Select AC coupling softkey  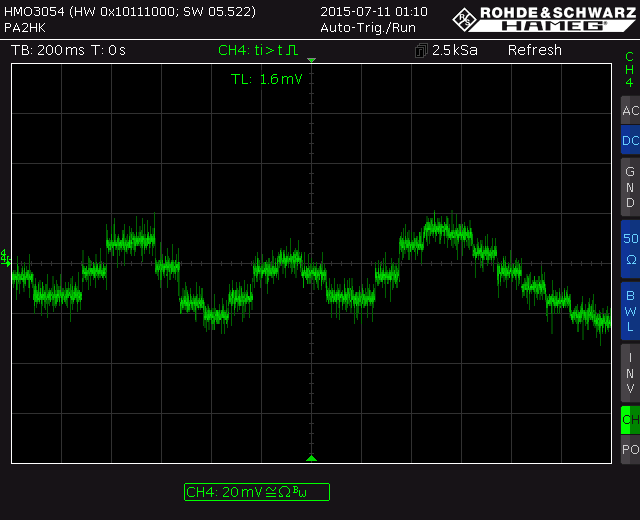pos(630,110)
